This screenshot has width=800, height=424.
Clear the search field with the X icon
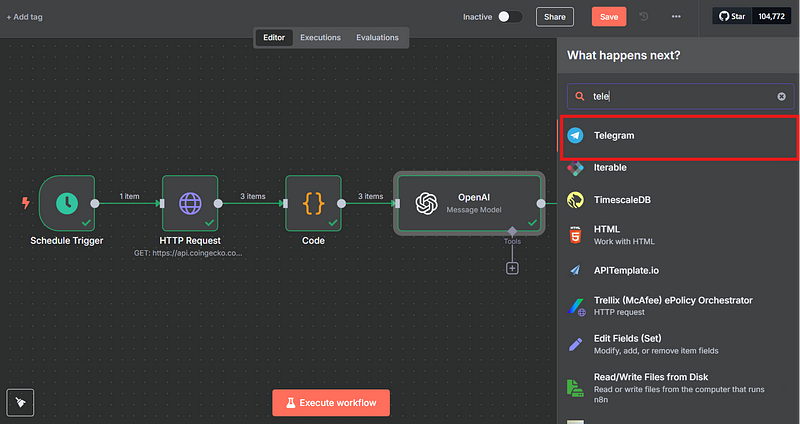click(782, 96)
